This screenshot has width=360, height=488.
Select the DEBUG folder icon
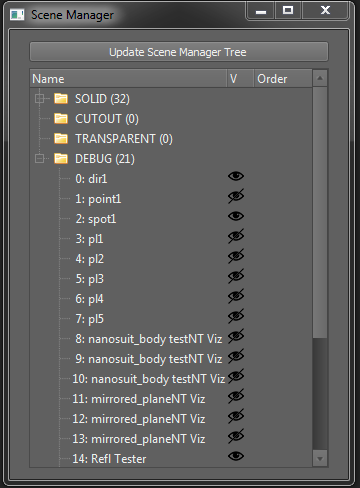click(61, 158)
